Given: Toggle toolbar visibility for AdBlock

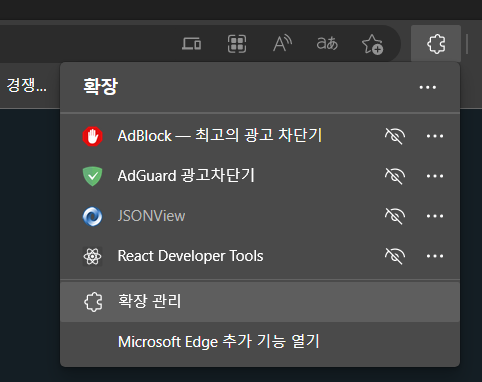Looking at the screenshot, I should click(395, 136).
